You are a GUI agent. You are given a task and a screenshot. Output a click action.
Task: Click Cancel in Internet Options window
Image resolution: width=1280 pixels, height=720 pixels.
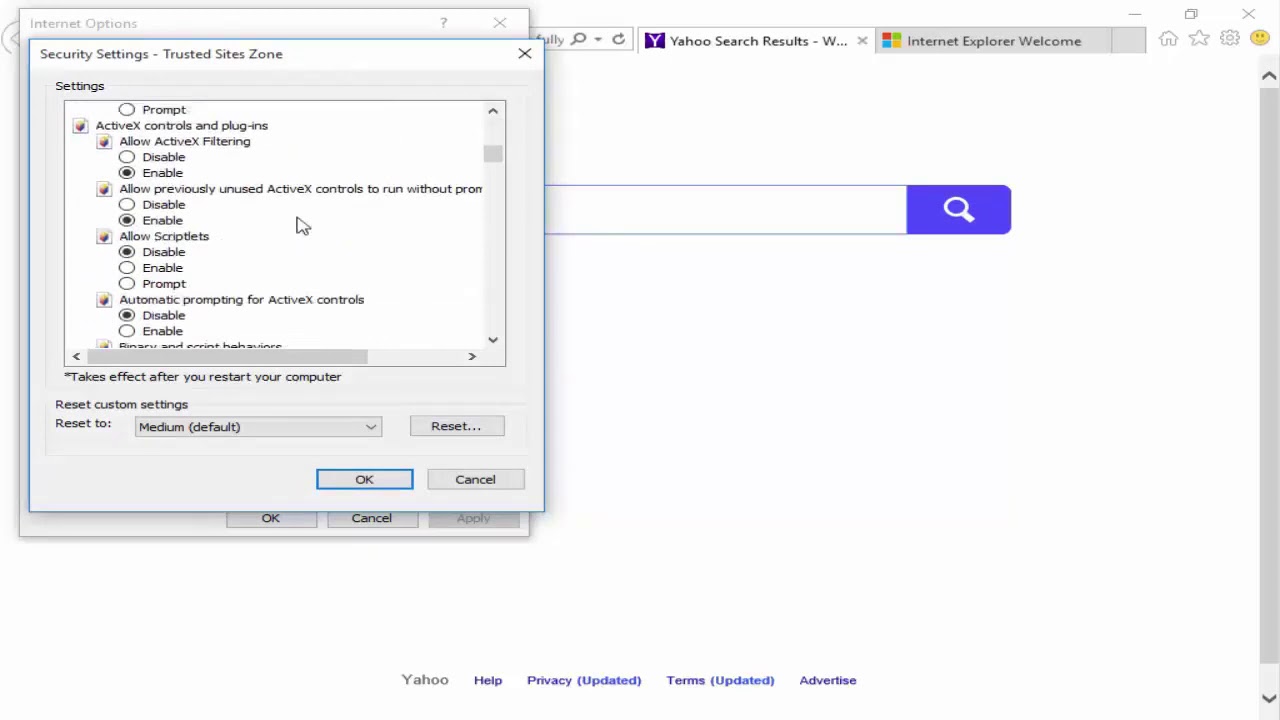pyautogui.click(x=371, y=518)
